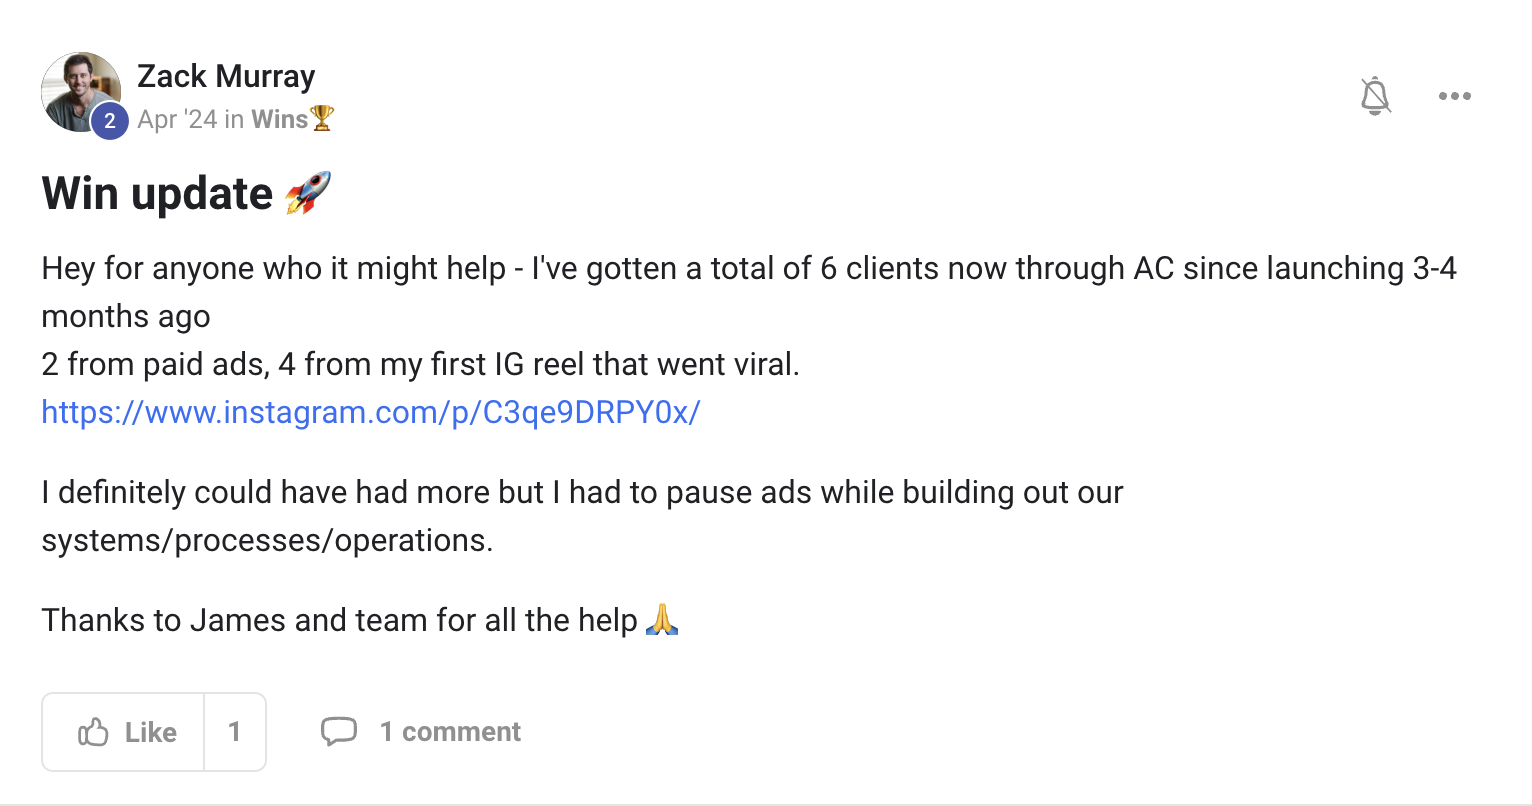Open the three-dot more options menu

pyautogui.click(x=1454, y=96)
